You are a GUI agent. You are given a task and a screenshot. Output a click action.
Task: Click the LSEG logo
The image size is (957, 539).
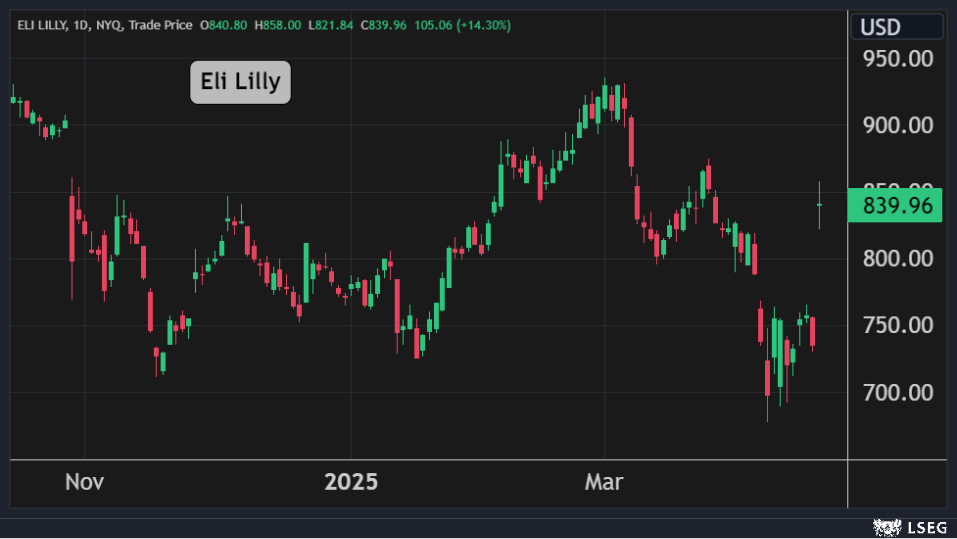click(x=910, y=527)
